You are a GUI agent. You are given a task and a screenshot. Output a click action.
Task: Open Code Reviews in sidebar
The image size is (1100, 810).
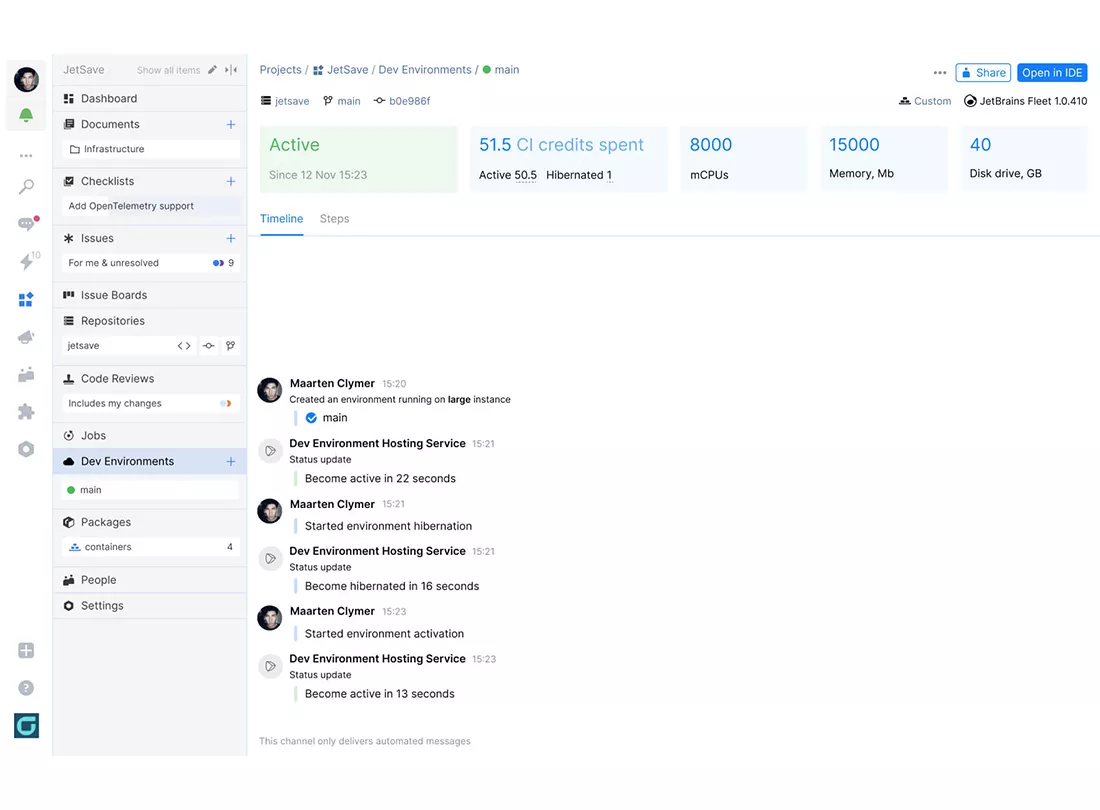150,379
